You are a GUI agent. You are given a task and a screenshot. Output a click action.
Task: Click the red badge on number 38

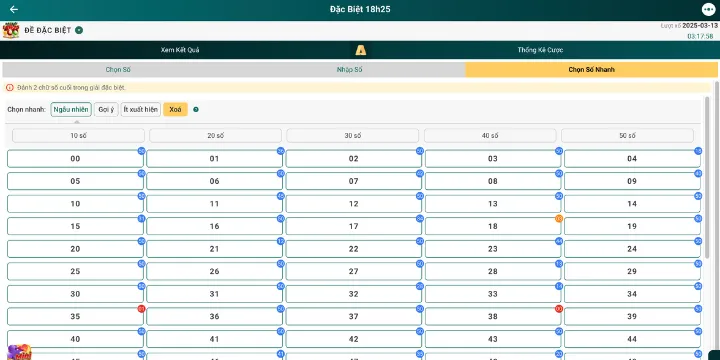(559, 309)
